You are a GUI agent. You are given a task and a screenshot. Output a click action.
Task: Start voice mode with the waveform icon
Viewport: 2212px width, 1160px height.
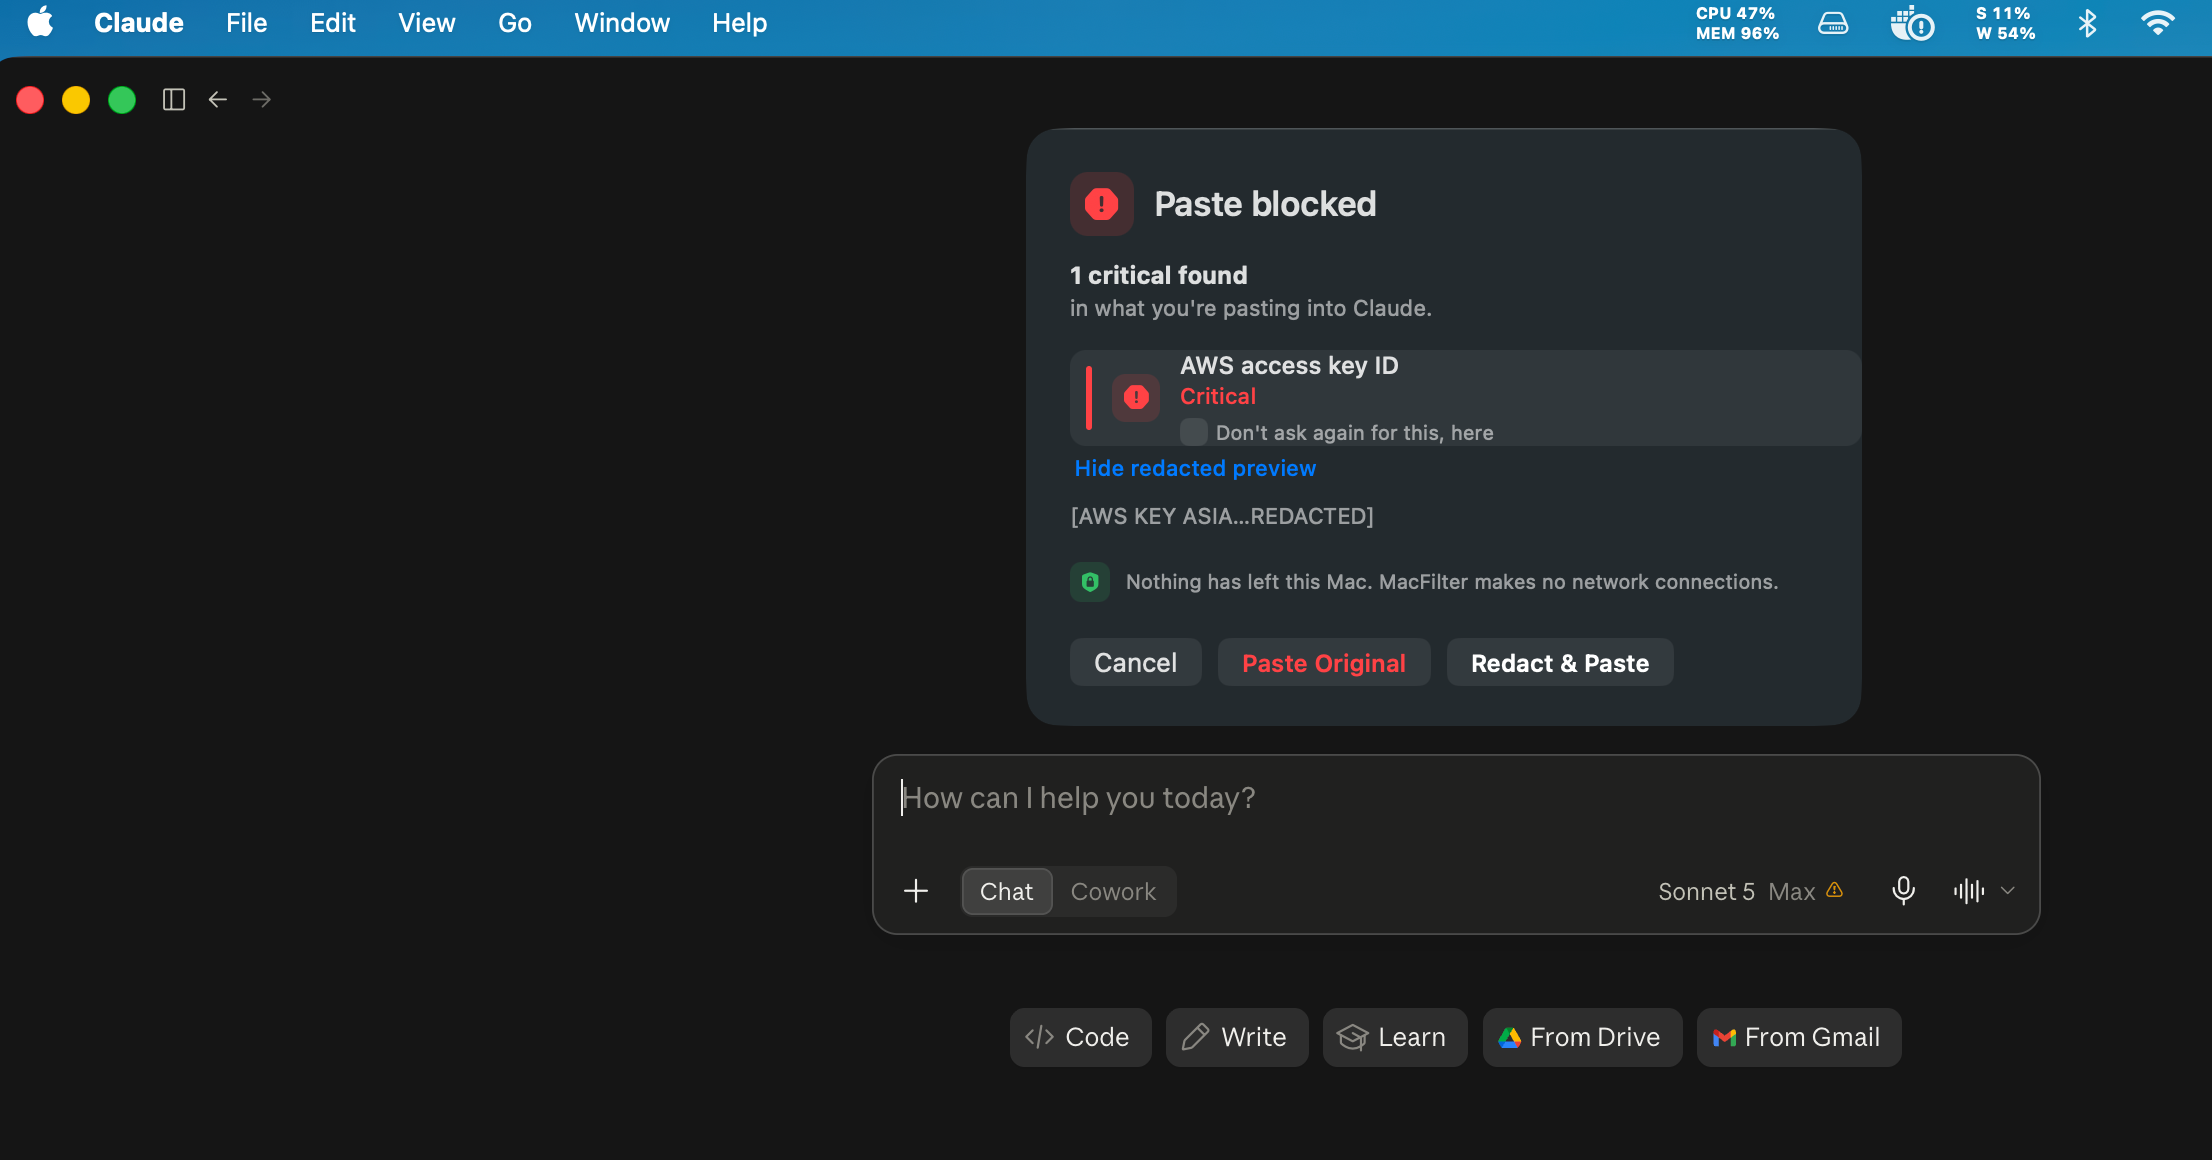(x=1969, y=891)
